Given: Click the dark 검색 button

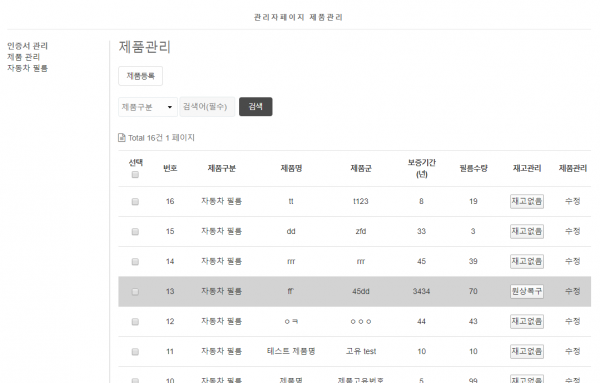Looking at the screenshot, I should tap(256, 106).
